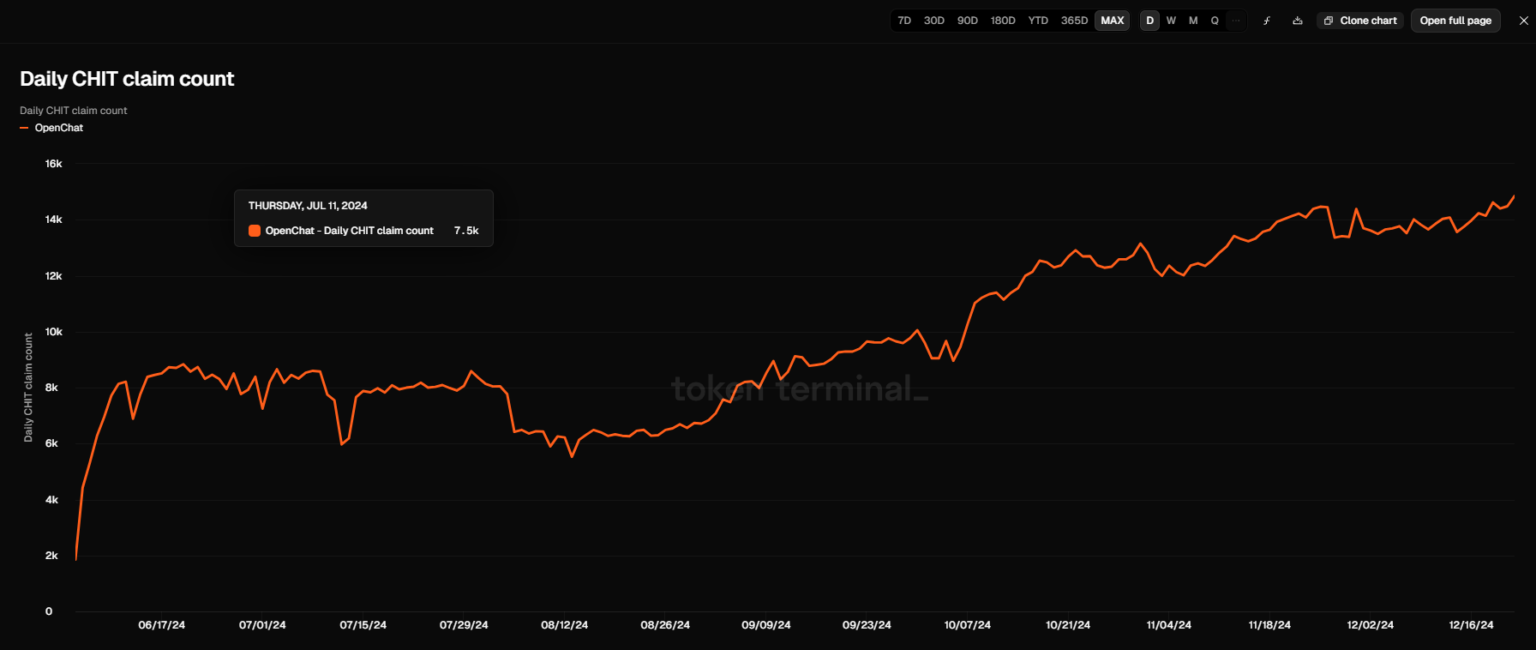Switch to monthly (M) granularity
Screen dimensions: 1536x650
1193,20
